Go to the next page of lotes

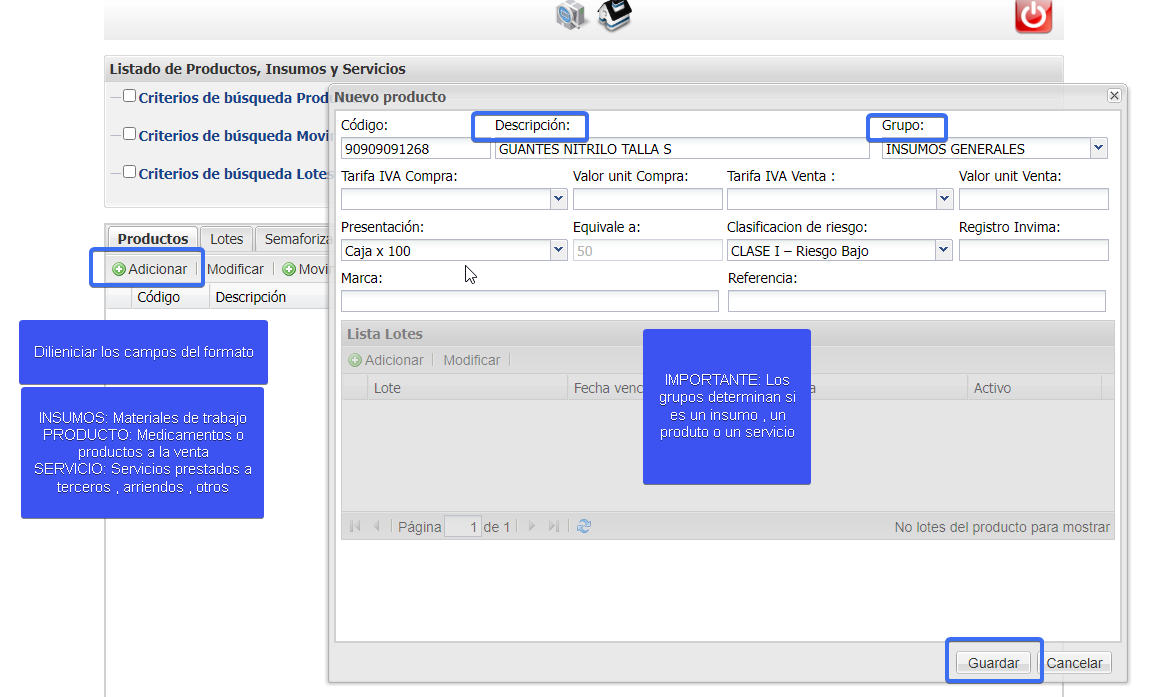531,526
